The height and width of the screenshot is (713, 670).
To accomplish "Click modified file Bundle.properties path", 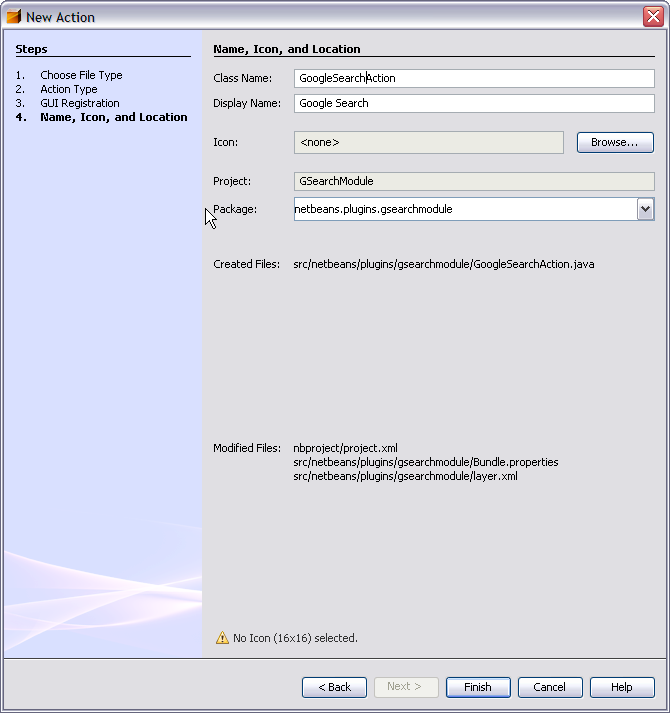I will 426,462.
